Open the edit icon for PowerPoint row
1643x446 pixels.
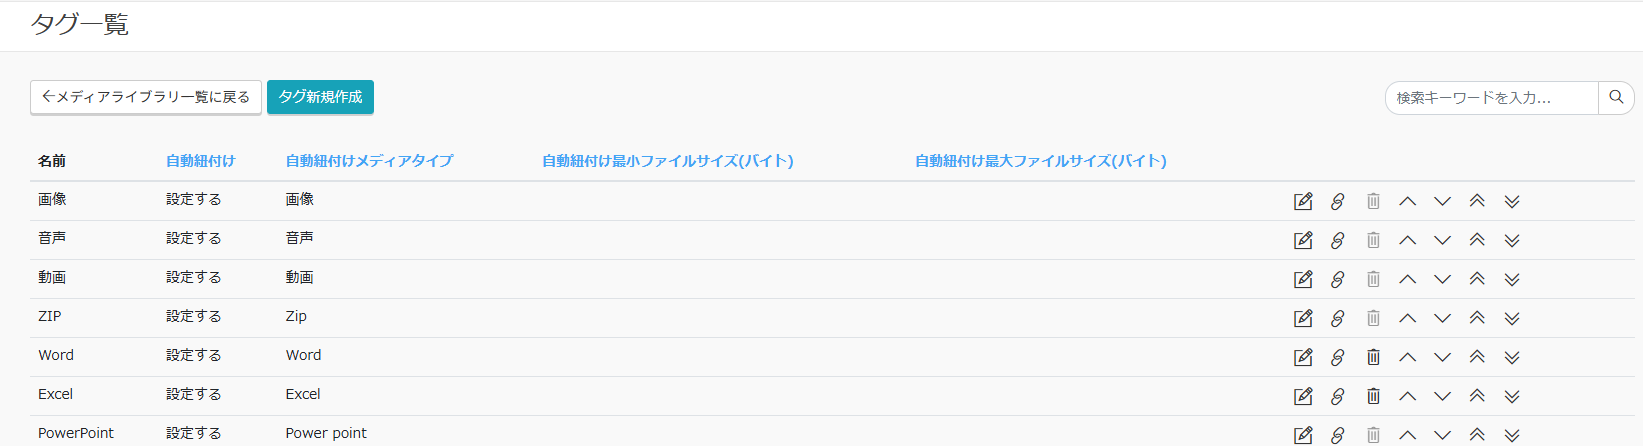tap(1303, 435)
